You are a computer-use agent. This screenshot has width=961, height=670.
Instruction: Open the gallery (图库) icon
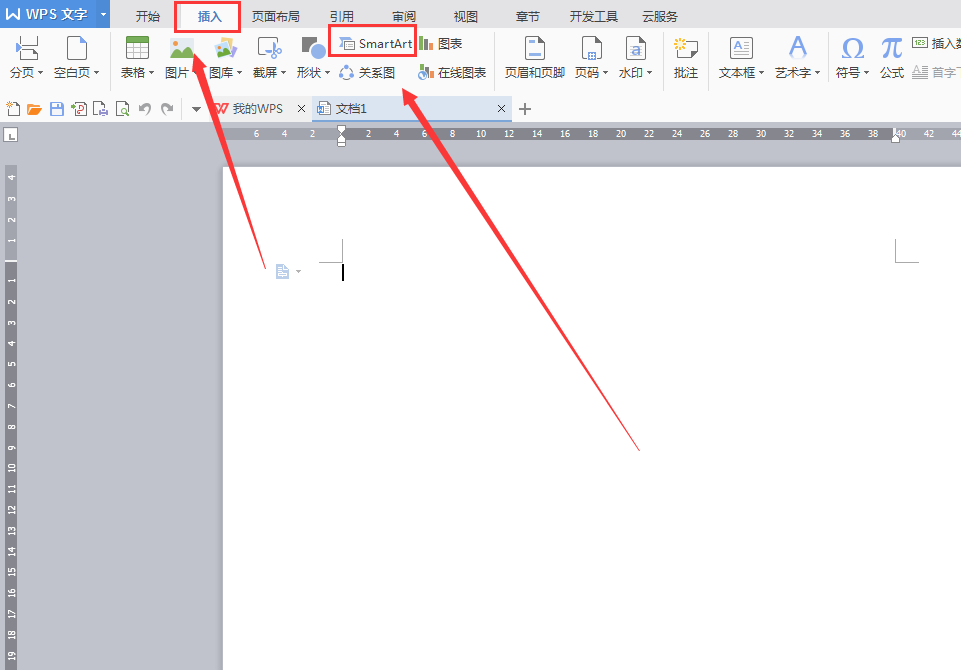coord(226,48)
